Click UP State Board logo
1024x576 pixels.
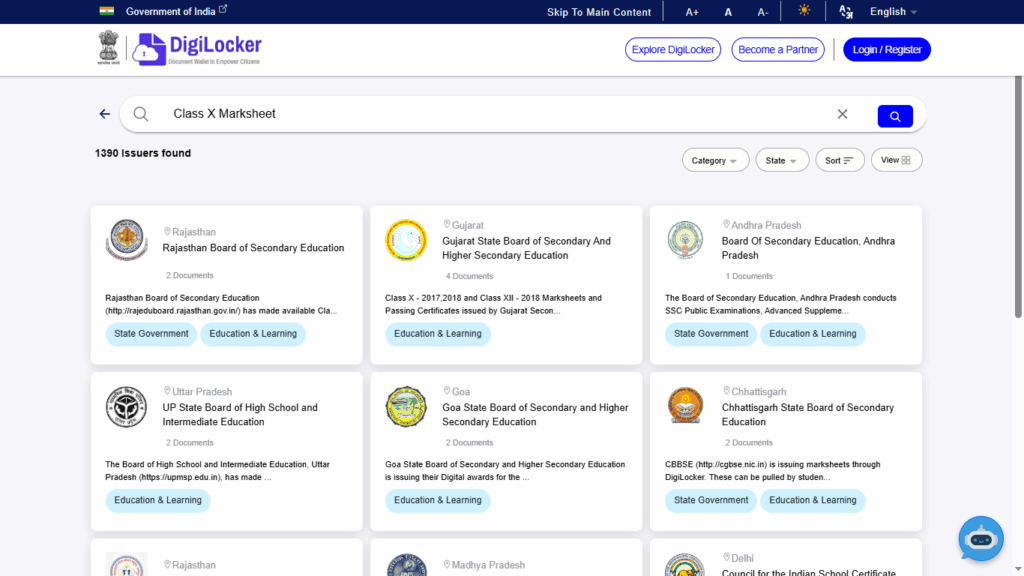click(x=127, y=406)
